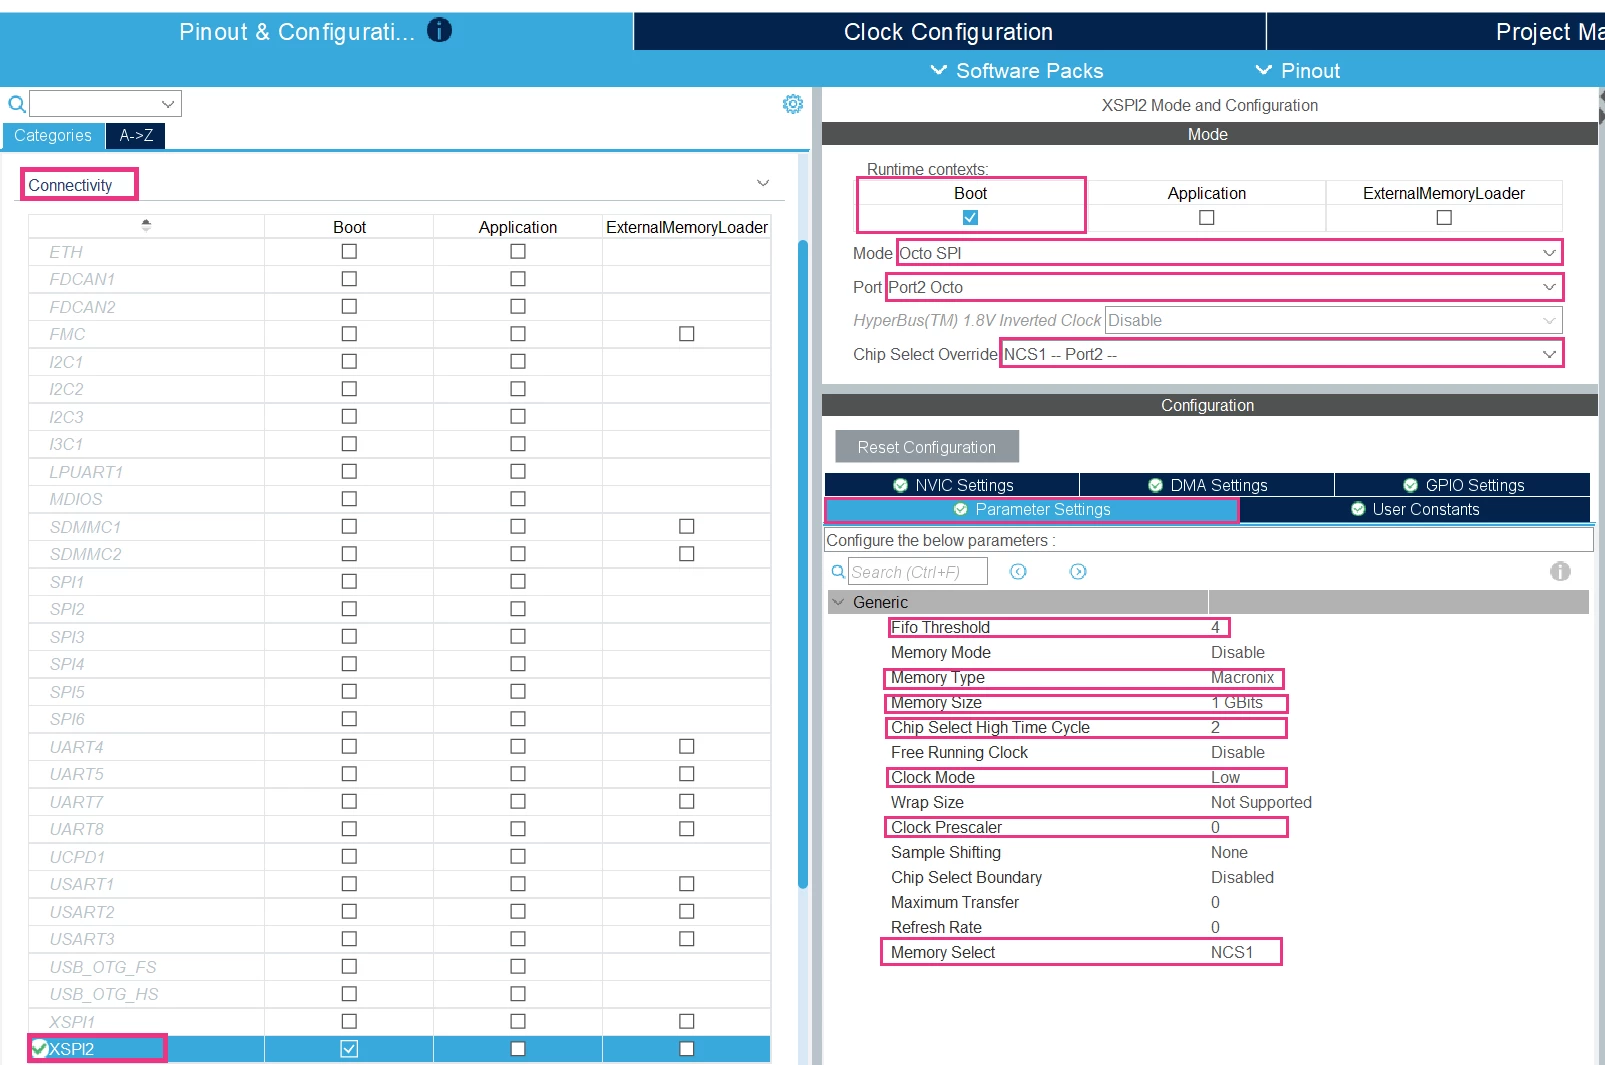Click the parameter info icon at right

[x=1560, y=571]
